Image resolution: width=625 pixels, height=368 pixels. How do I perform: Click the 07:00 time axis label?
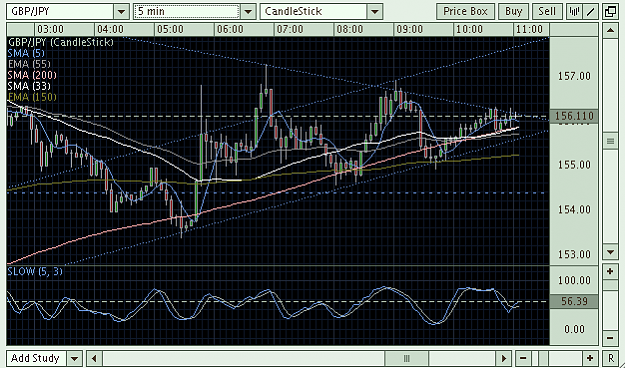click(290, 30)
